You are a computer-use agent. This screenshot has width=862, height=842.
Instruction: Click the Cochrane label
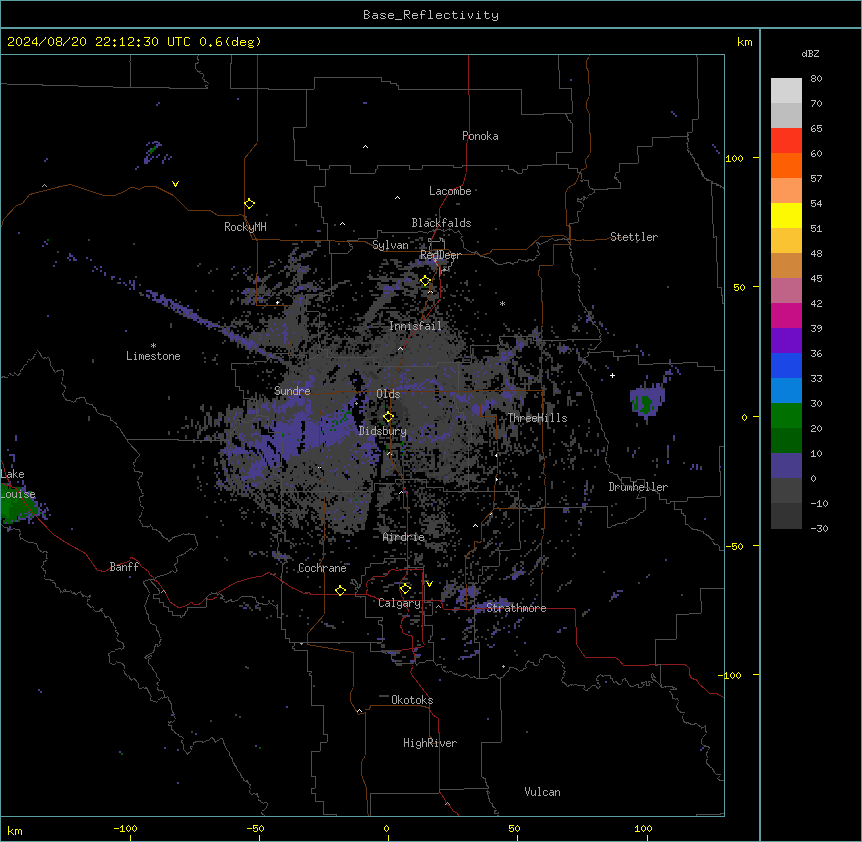[322, 568]
